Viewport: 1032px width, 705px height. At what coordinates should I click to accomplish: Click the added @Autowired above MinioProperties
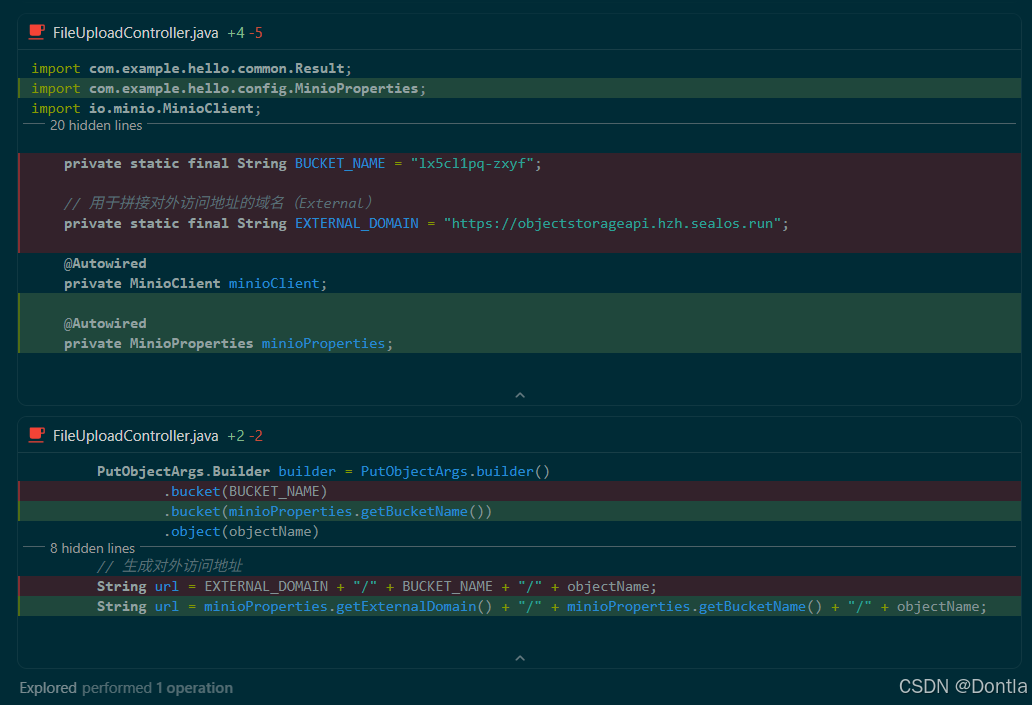coord(105,323)
